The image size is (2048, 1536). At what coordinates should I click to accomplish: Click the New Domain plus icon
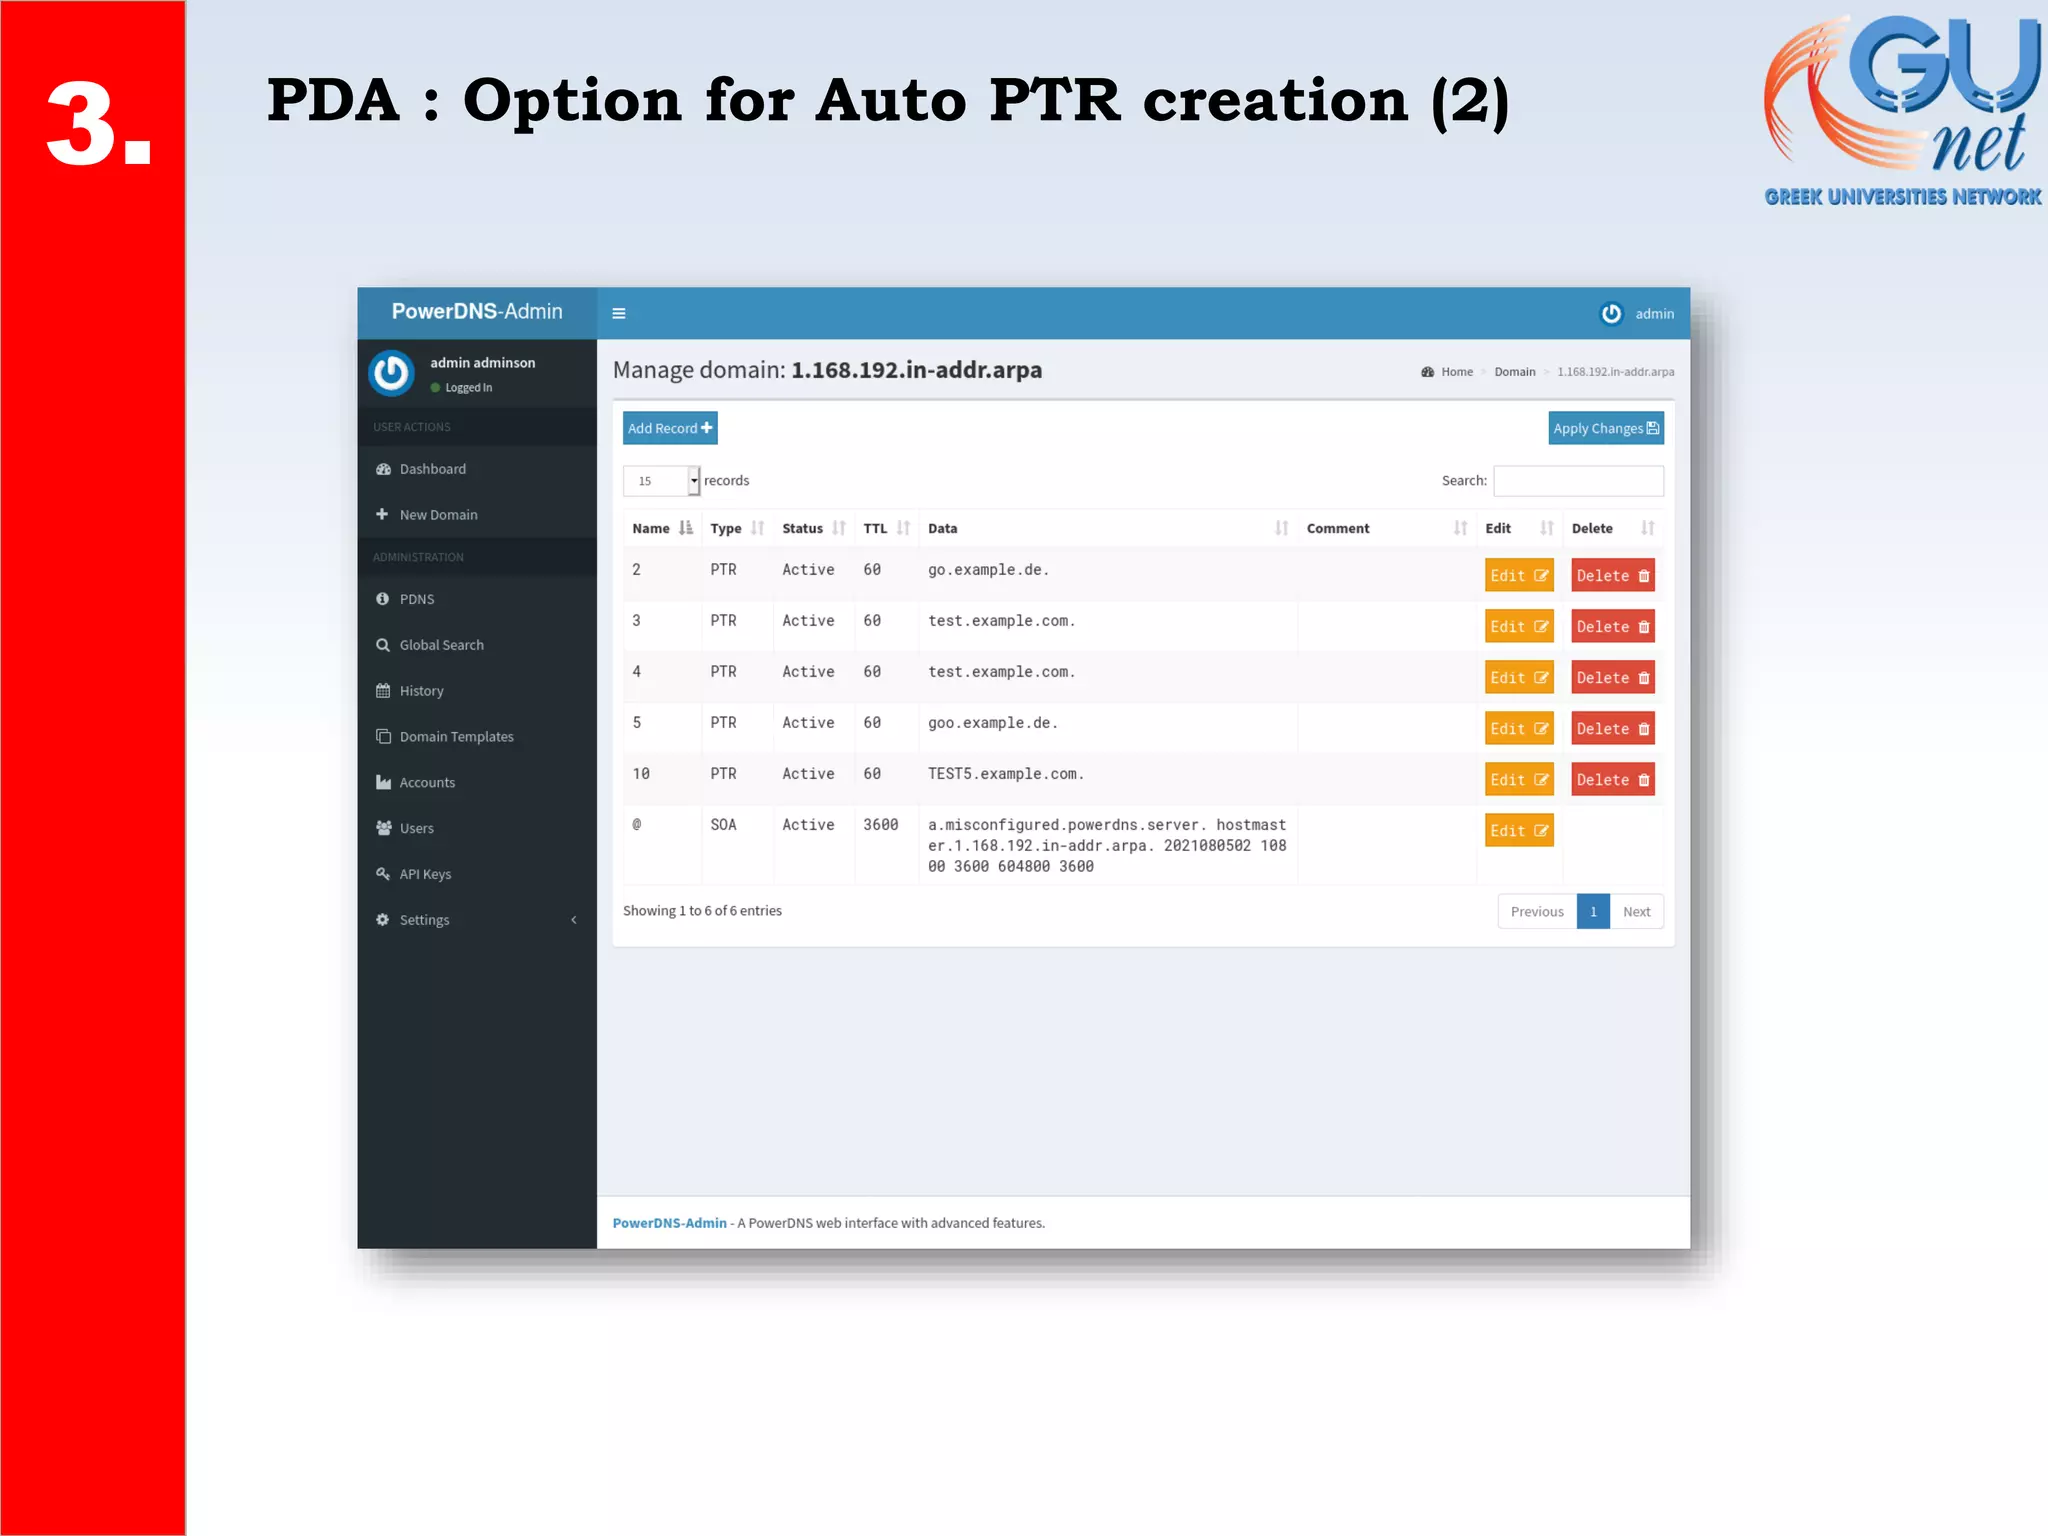pyautogui.click(x=382, y=514)
